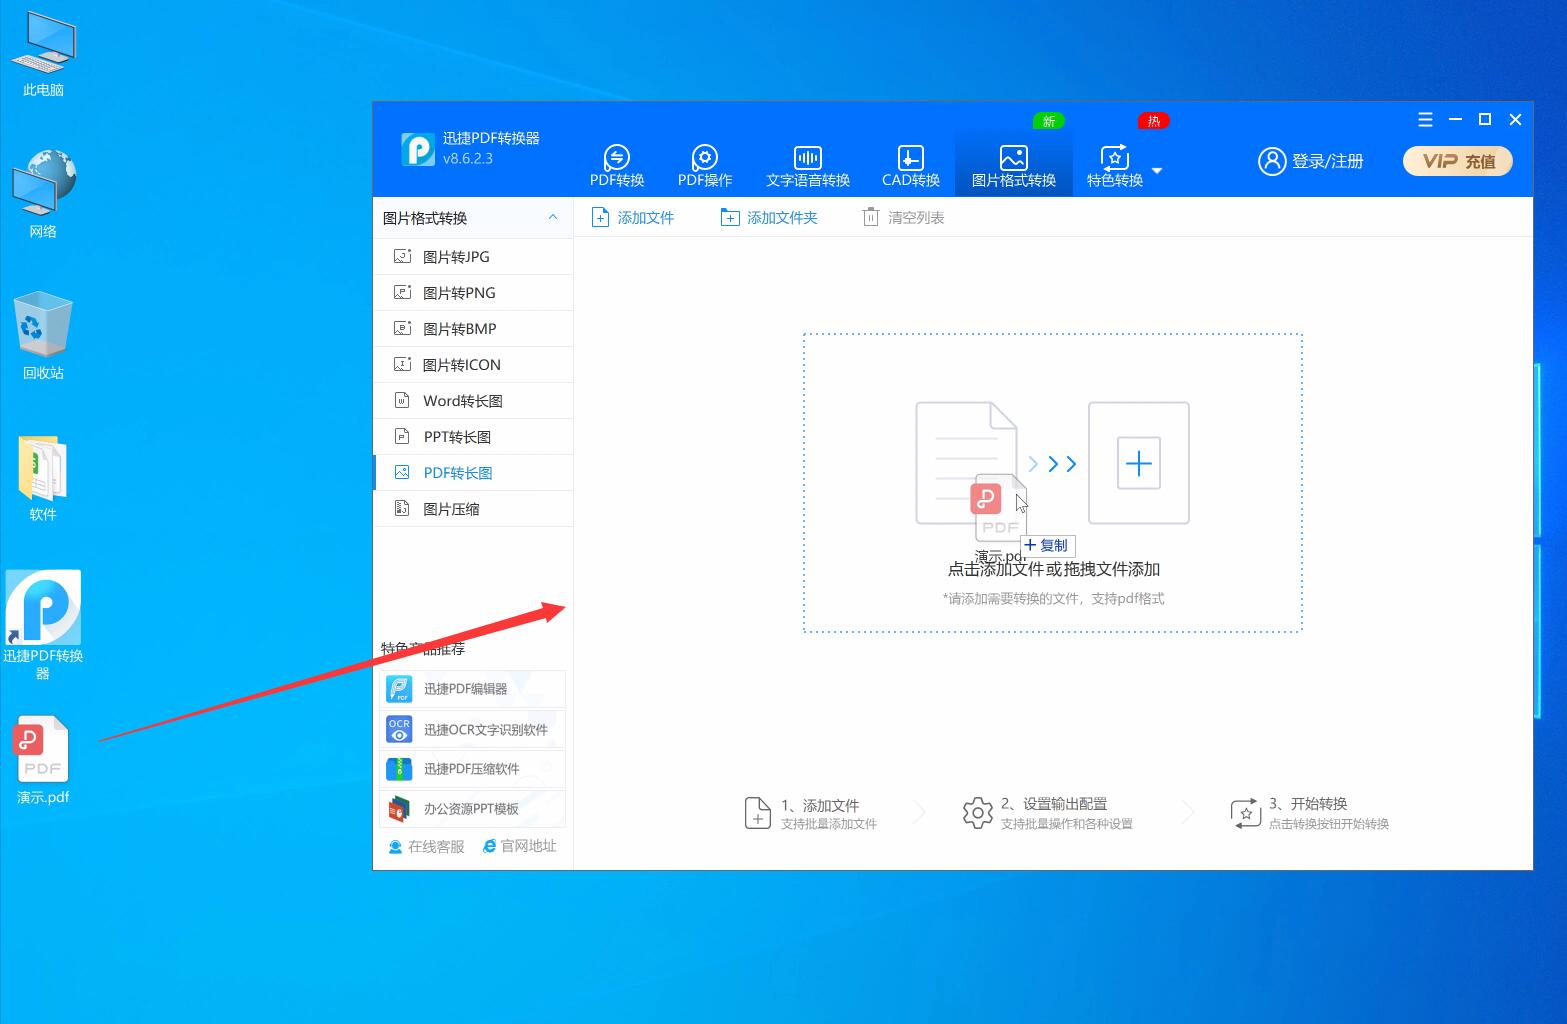Click the OCR eye product icon
This screenshot has width=1567, height=1024.
399,729
